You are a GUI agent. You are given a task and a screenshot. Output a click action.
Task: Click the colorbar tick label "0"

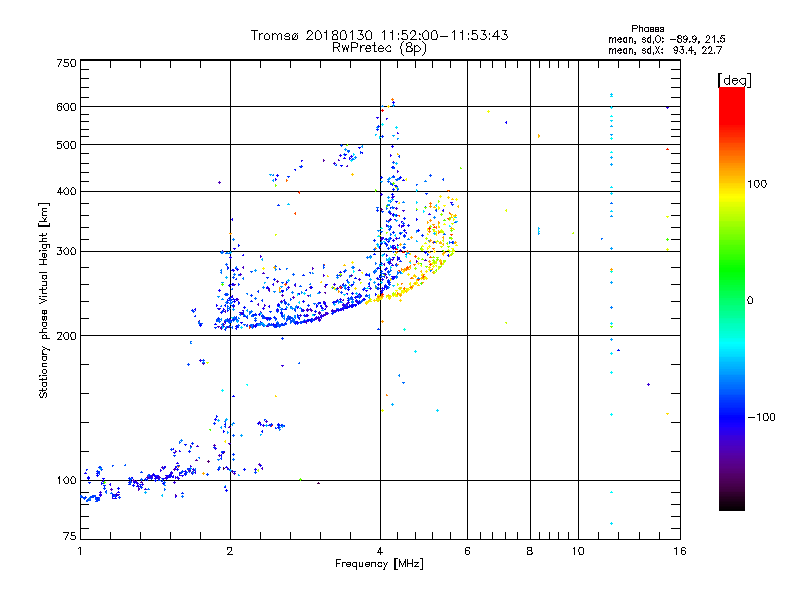(750, 301)
